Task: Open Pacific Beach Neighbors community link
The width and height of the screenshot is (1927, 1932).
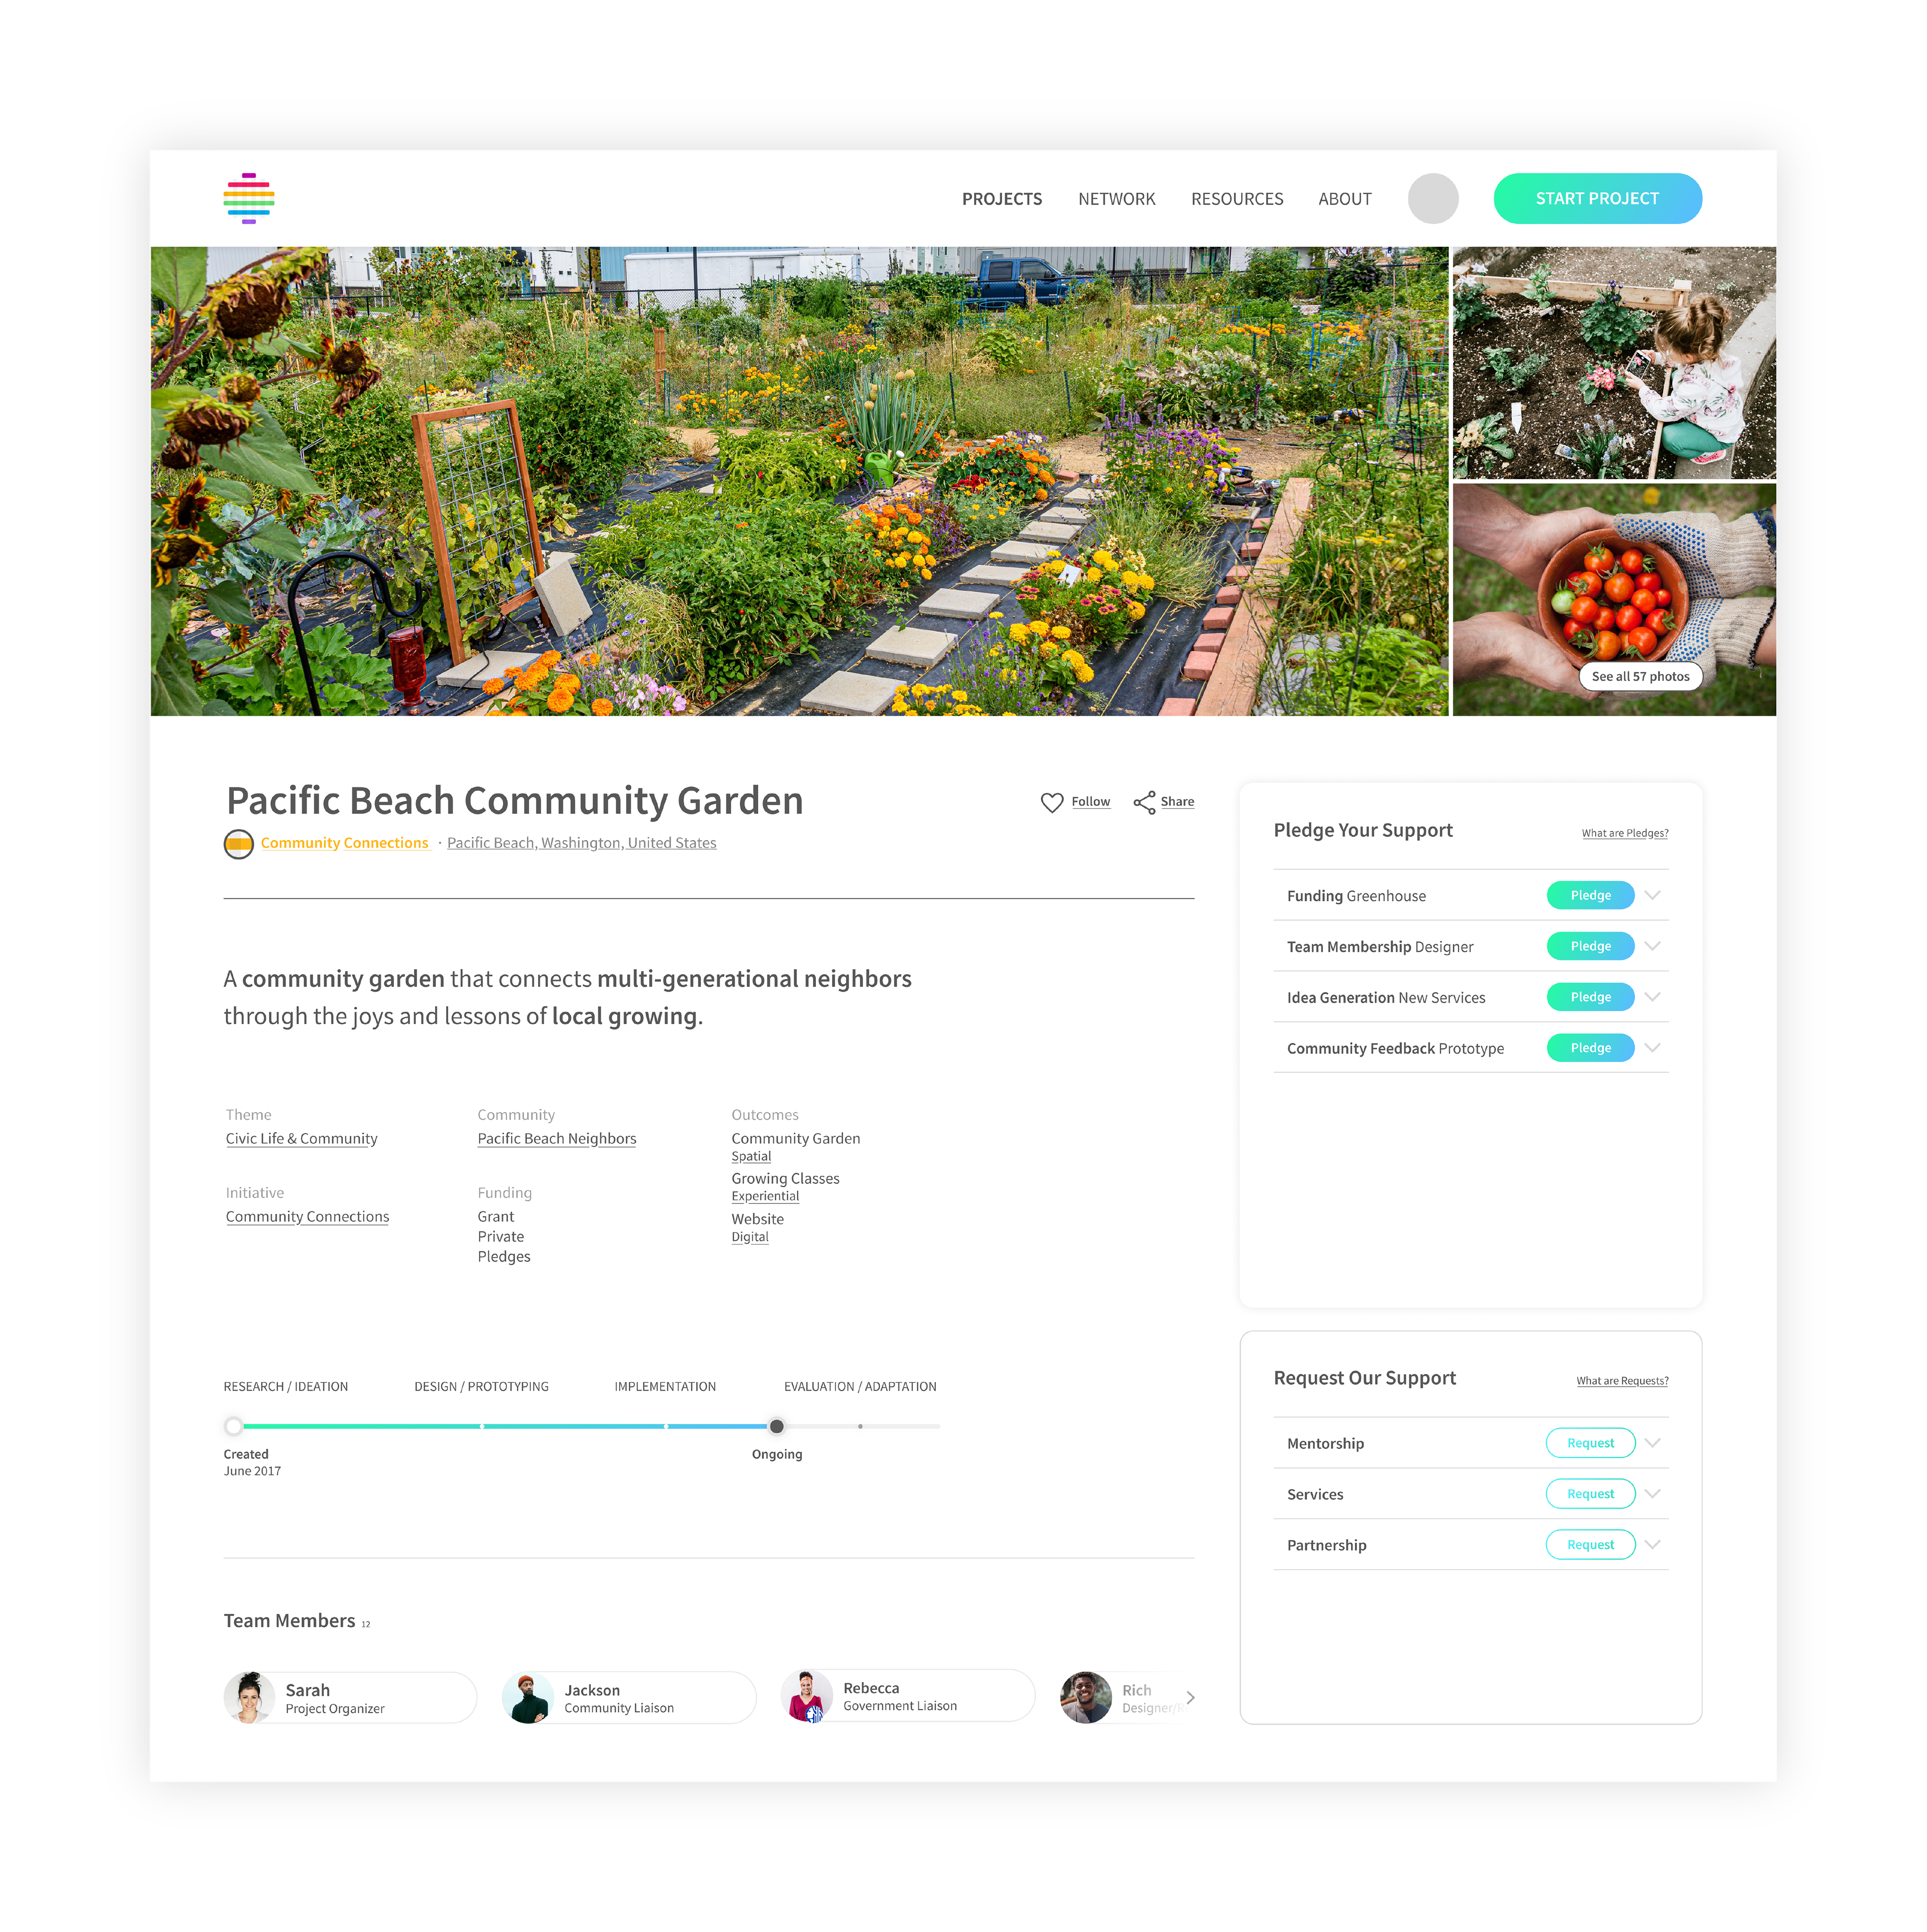Action: pyautogui.click(x=556, y=1139)
